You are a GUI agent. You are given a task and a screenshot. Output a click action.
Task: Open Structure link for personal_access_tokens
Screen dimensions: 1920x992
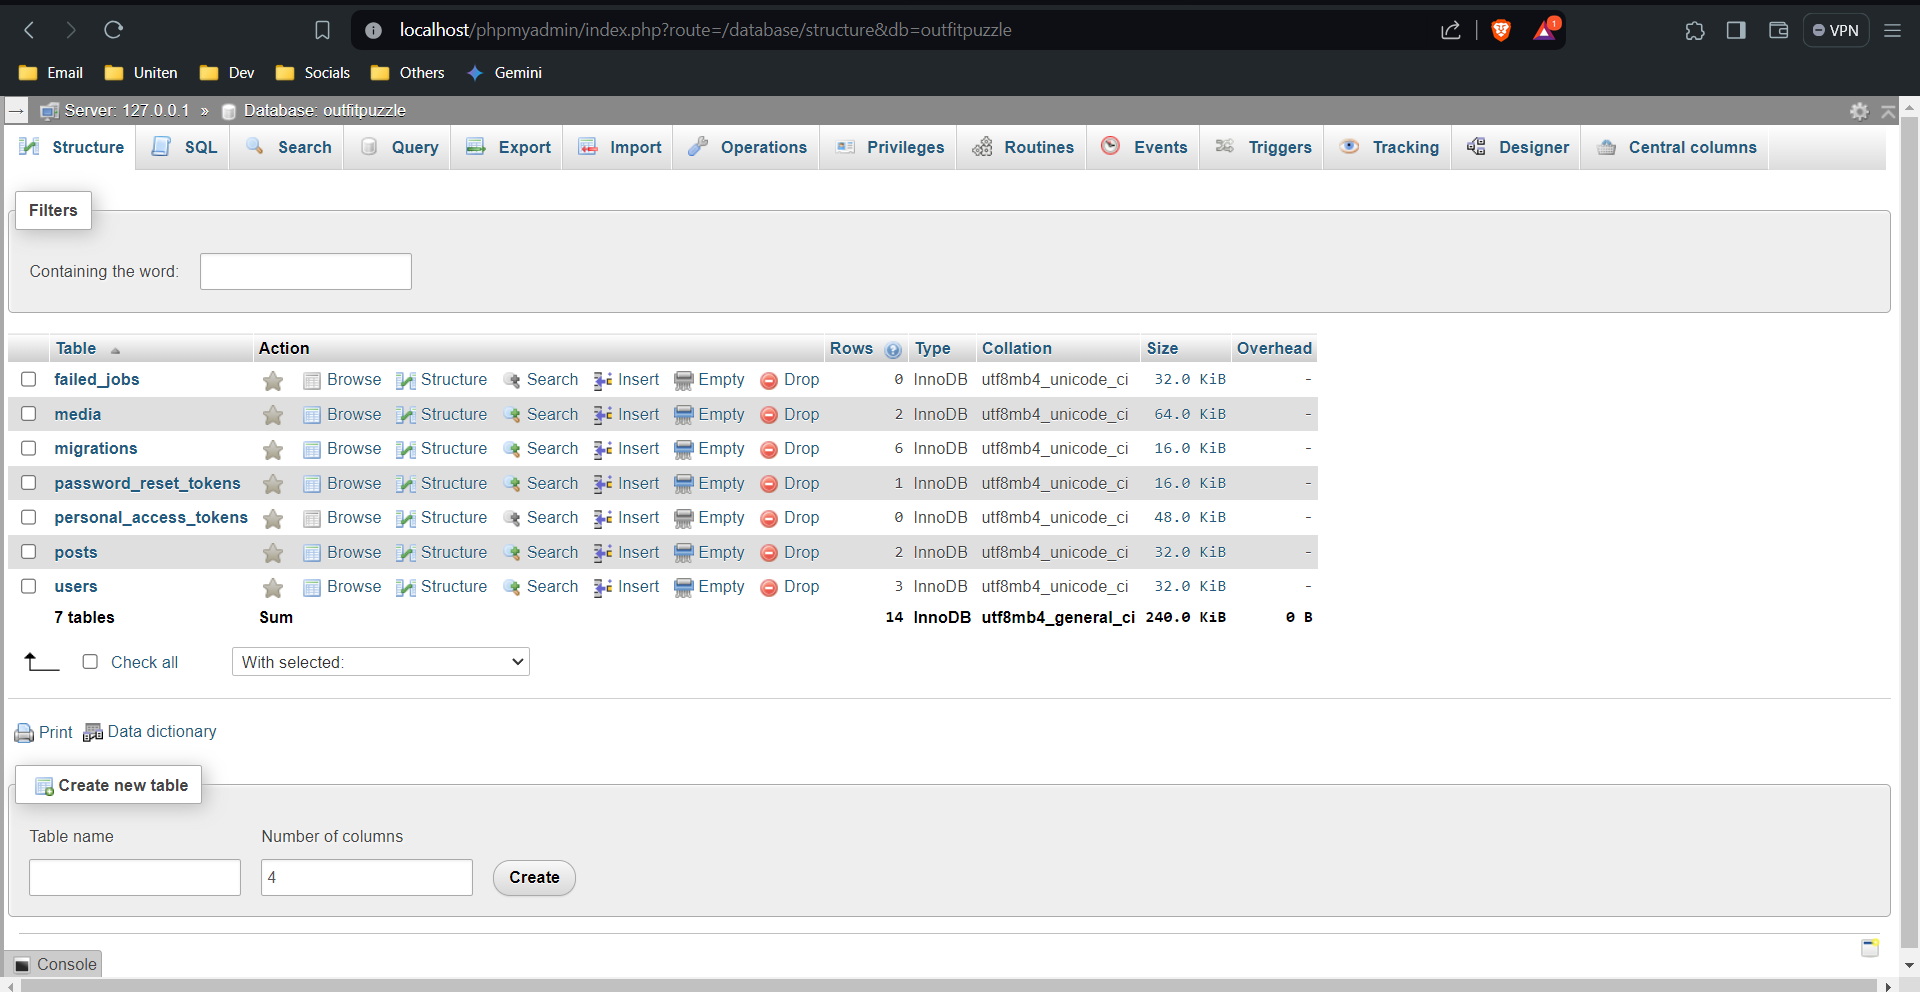pyautogui.click(x=442, y=518)
